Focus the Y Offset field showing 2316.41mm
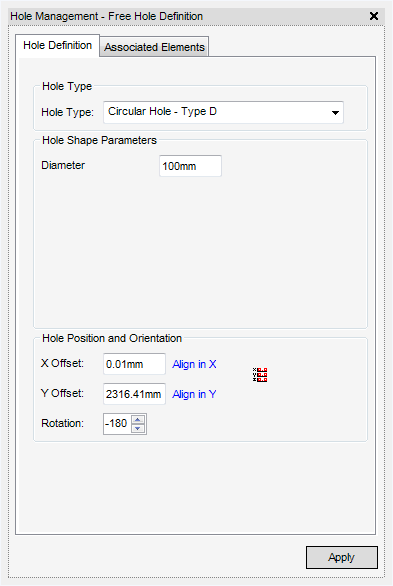Viewport: 393px width, 586px height. click(134, 394)
